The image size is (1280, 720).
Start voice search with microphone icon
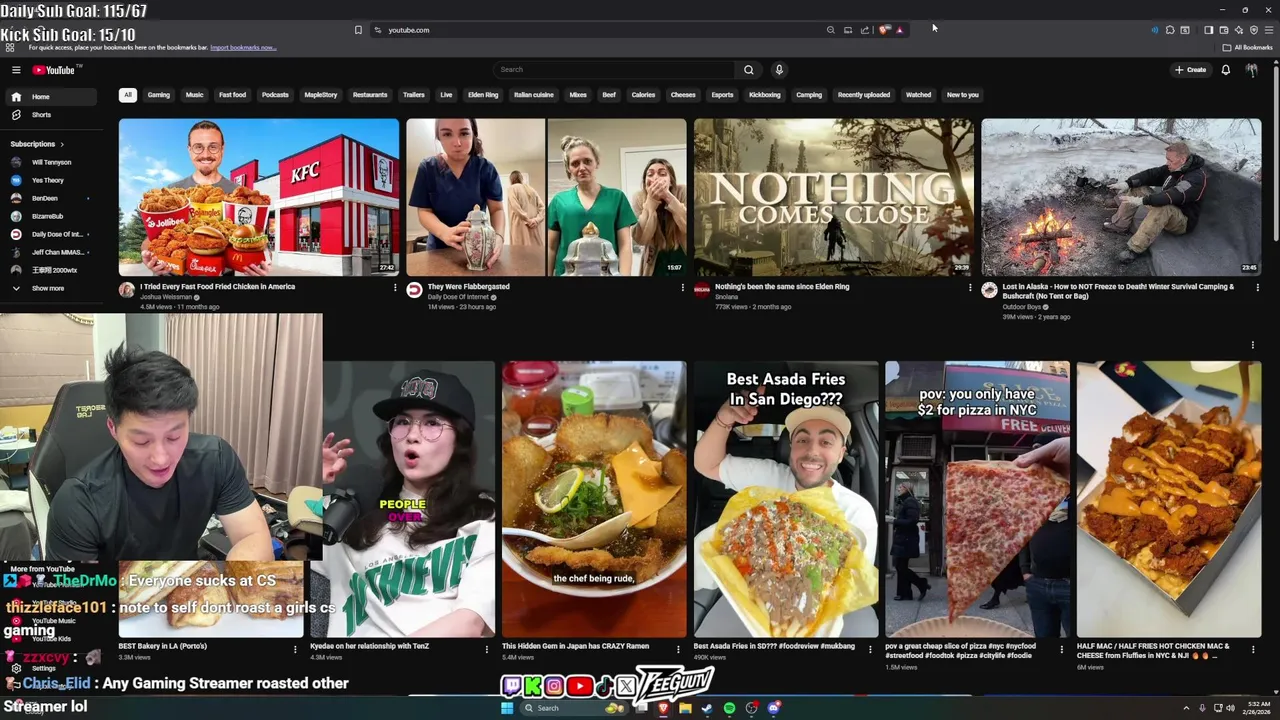click(779, 70)
